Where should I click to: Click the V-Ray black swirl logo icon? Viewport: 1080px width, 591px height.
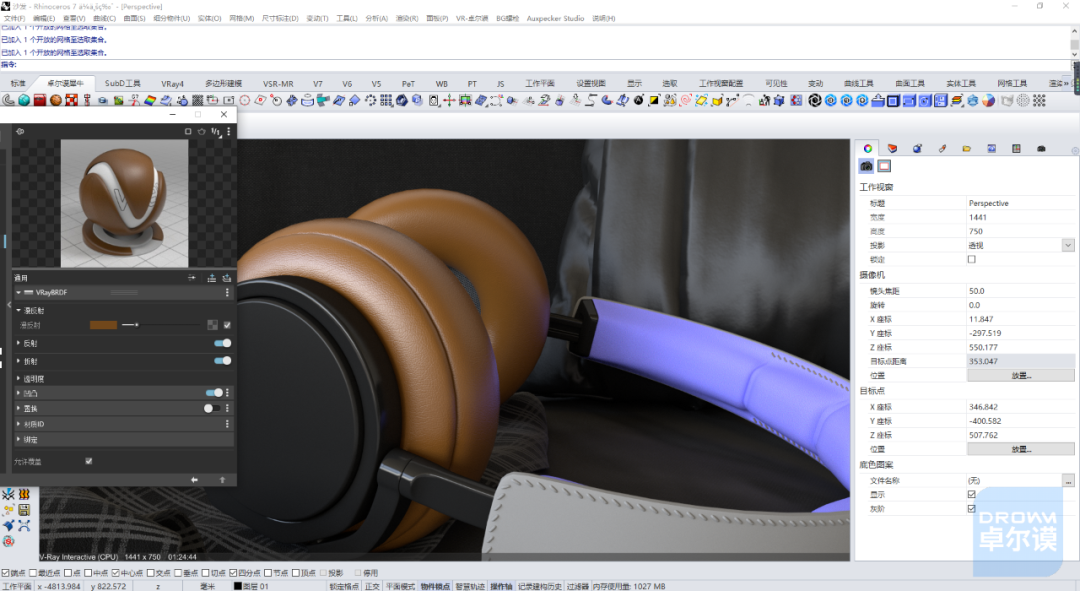coord(815,101)
